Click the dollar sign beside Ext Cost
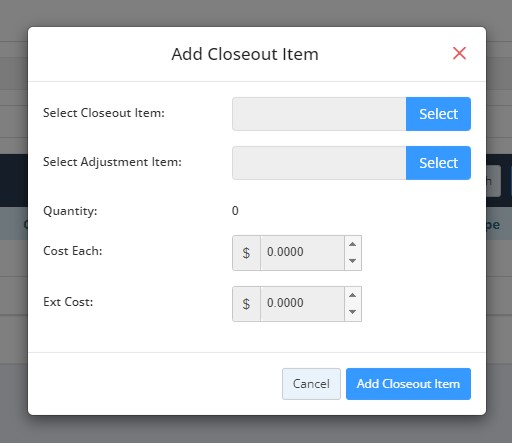The height and width of the screenshot is (443, 512). [246, 304]
